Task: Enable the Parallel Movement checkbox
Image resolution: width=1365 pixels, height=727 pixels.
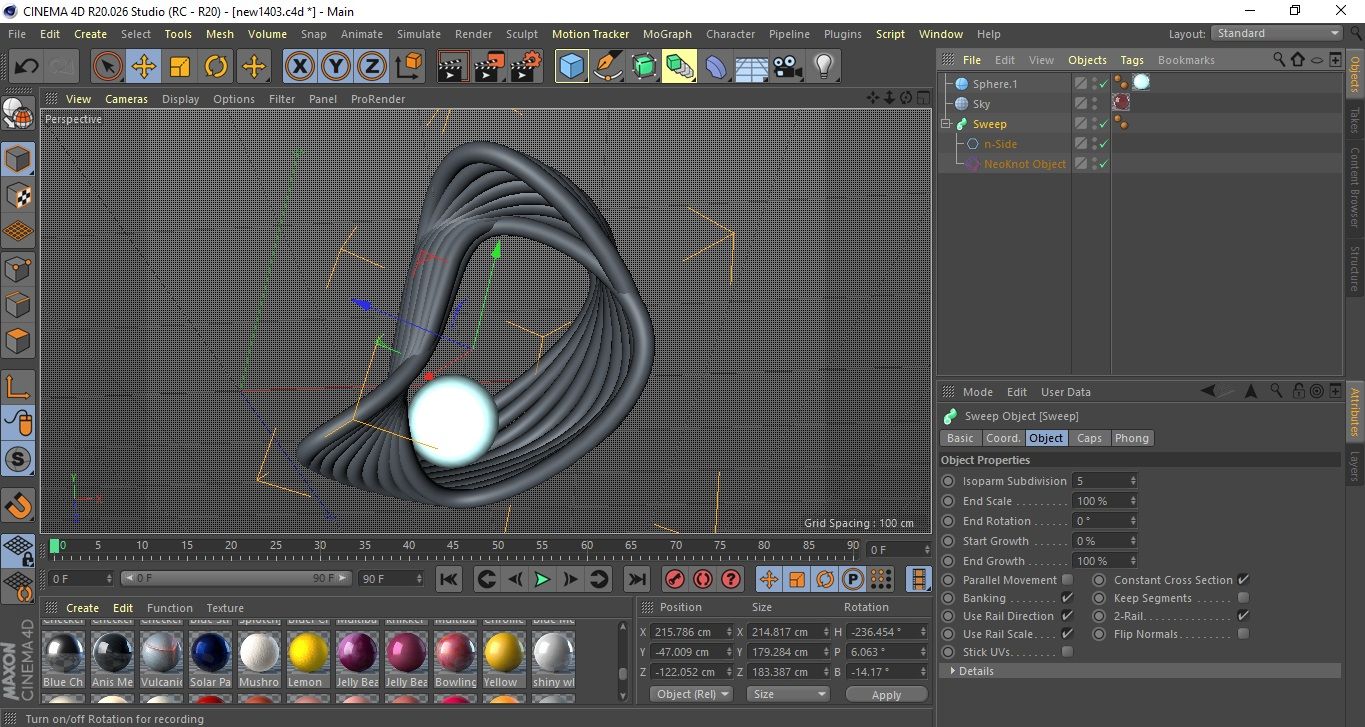Action: tap(1067, 580)
